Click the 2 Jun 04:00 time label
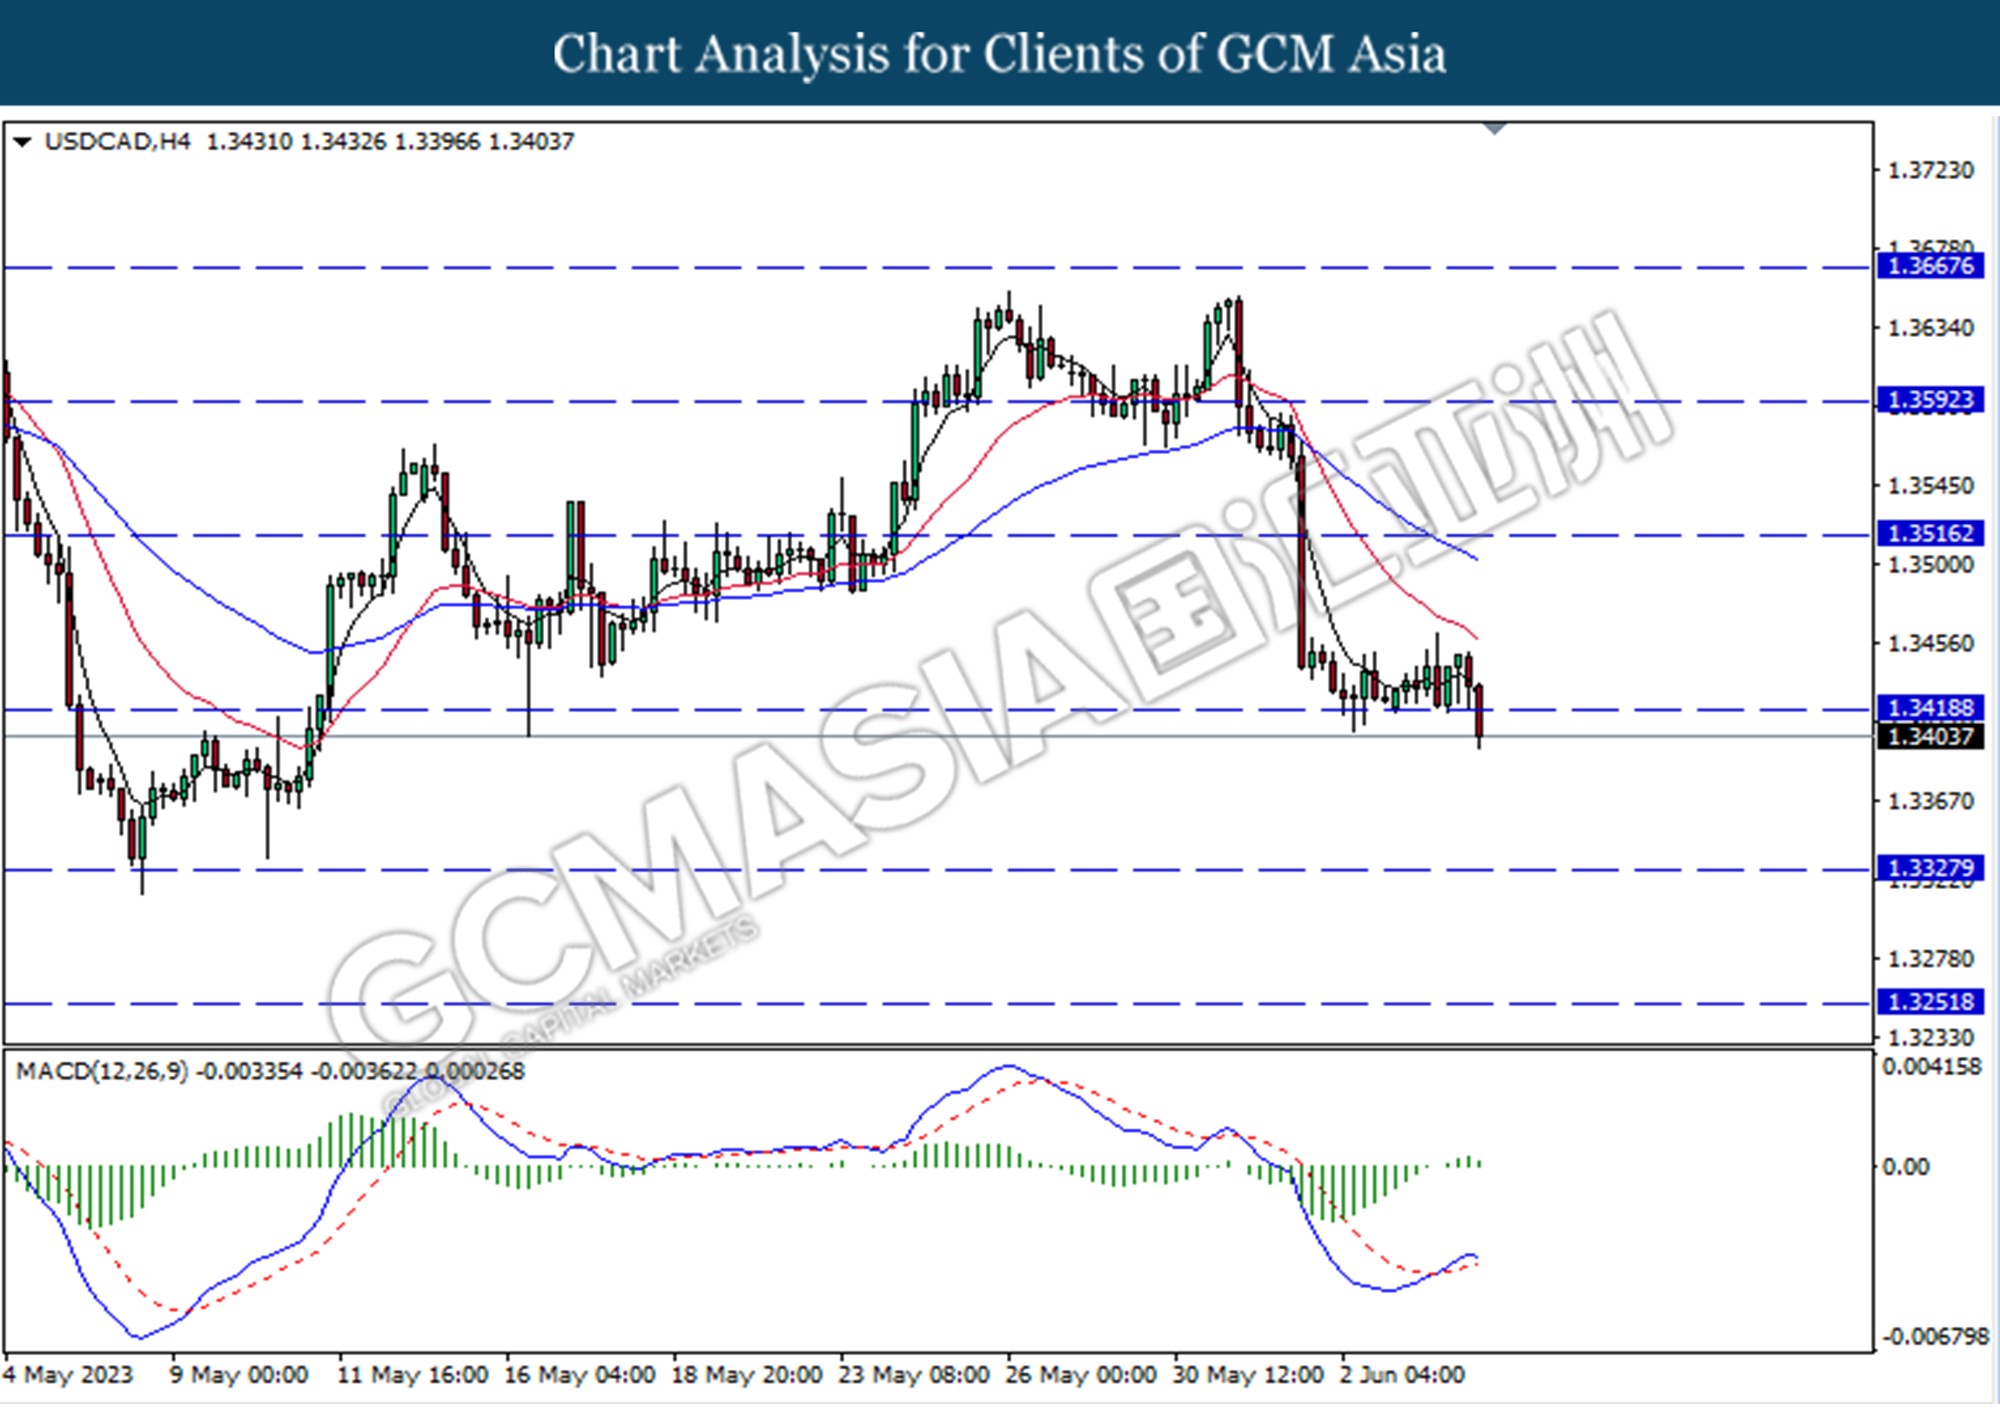 point(1402,1376)
